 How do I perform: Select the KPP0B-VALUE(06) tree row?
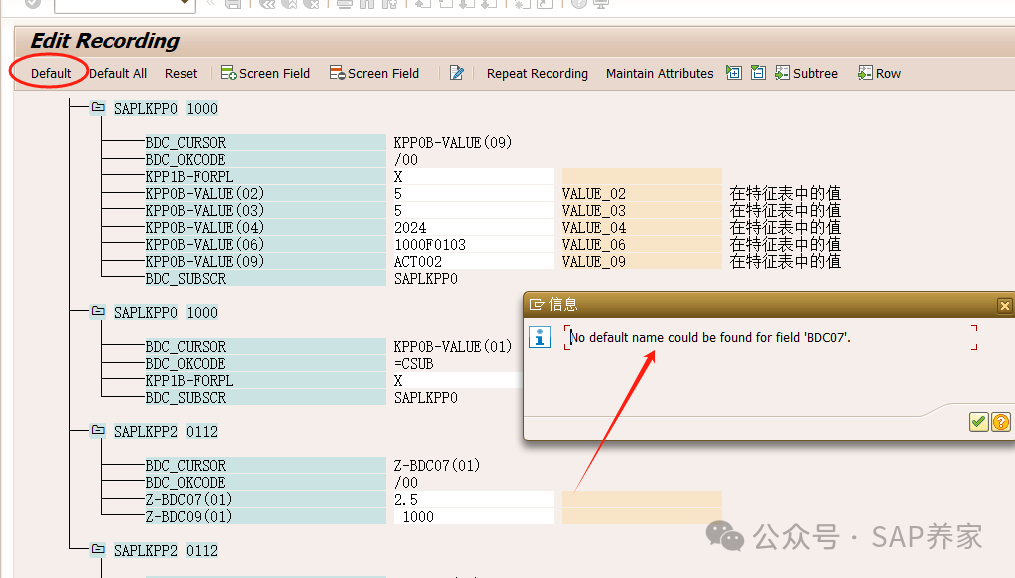265,245
